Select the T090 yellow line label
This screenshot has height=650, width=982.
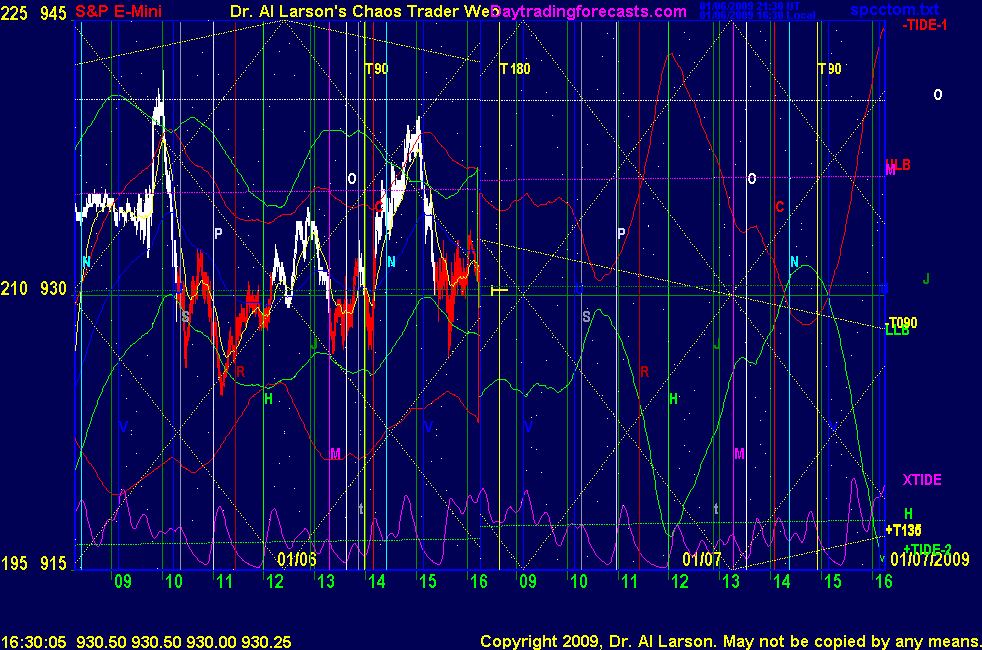click(902, 322)
